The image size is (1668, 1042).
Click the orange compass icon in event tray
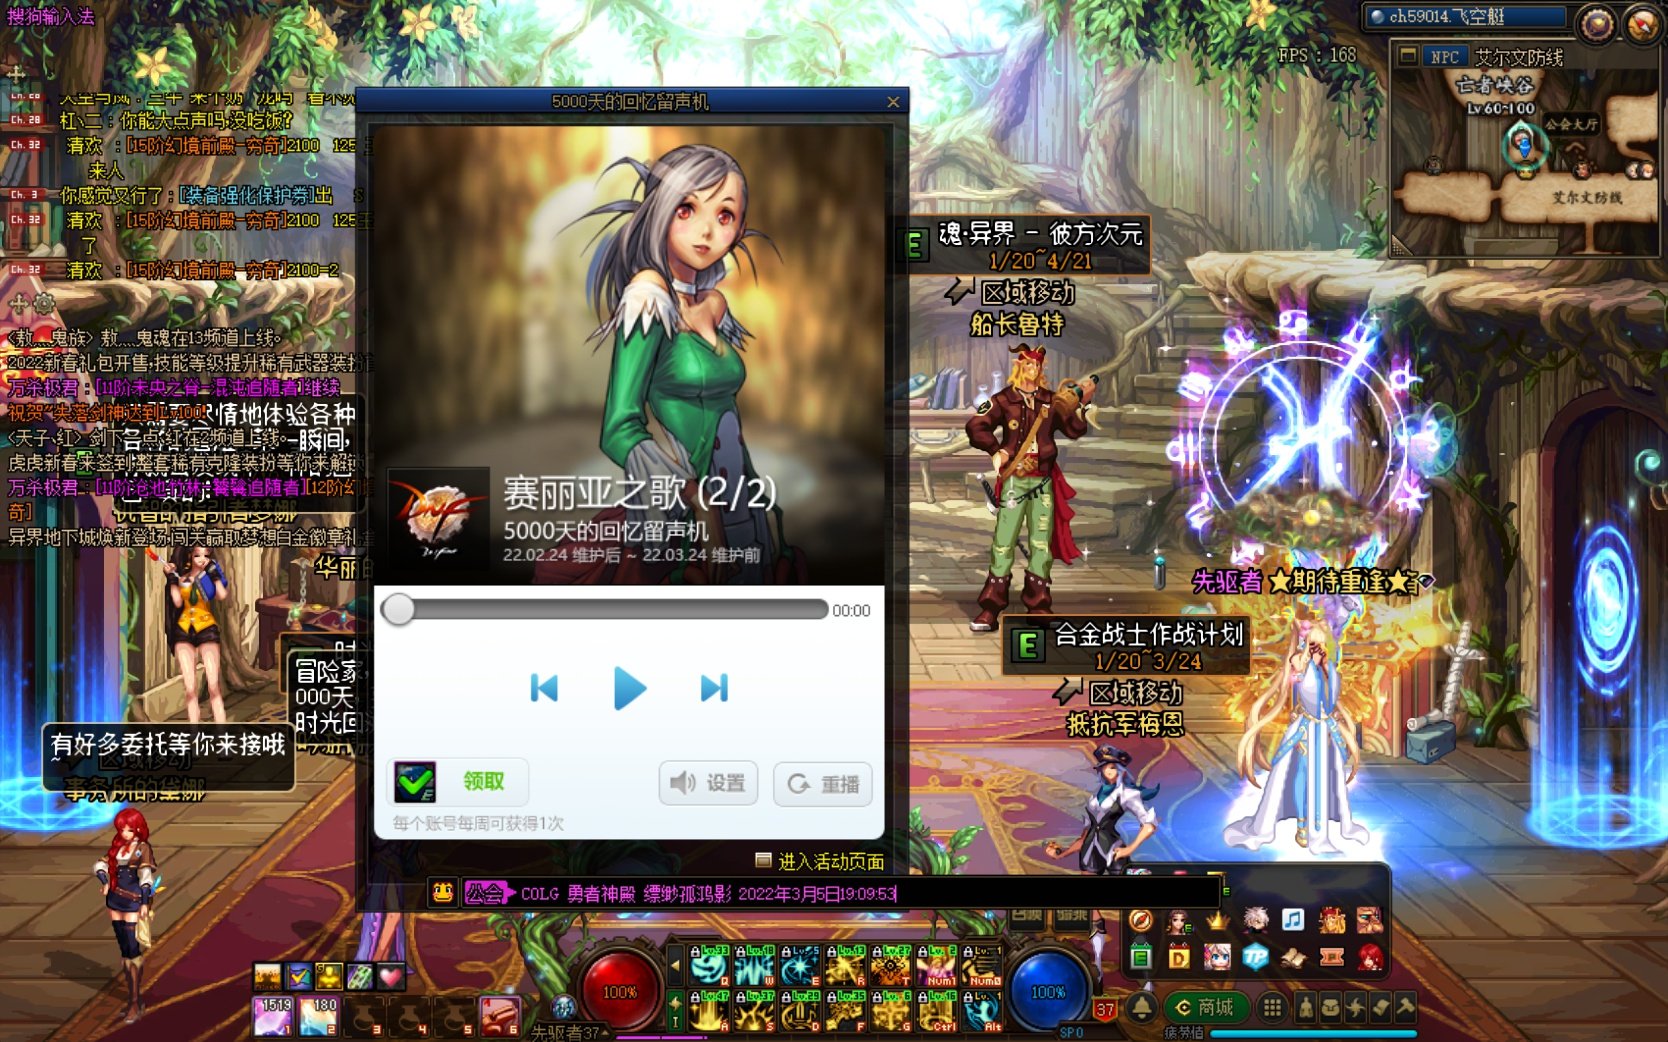point(1141,919)
